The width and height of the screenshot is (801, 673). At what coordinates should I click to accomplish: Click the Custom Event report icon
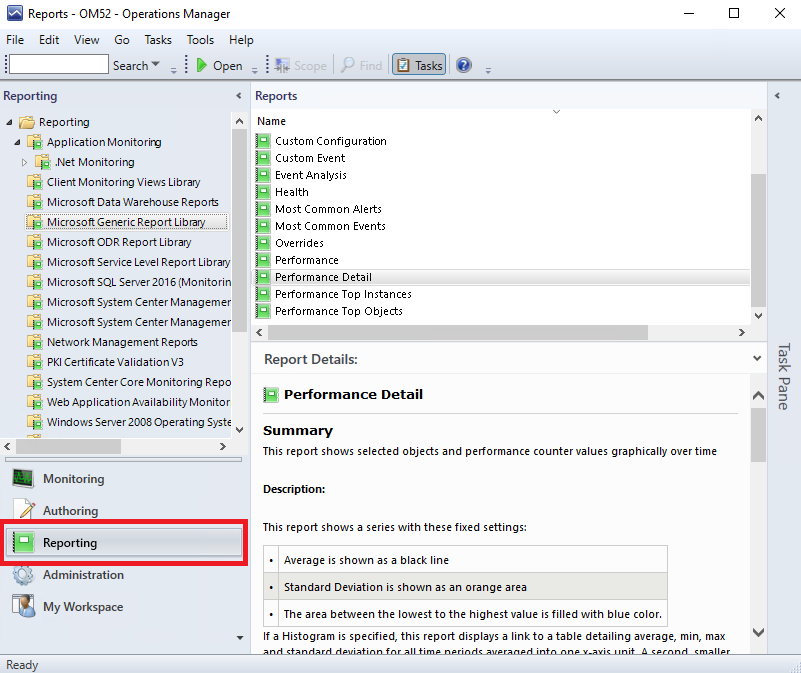click(263, 158)
